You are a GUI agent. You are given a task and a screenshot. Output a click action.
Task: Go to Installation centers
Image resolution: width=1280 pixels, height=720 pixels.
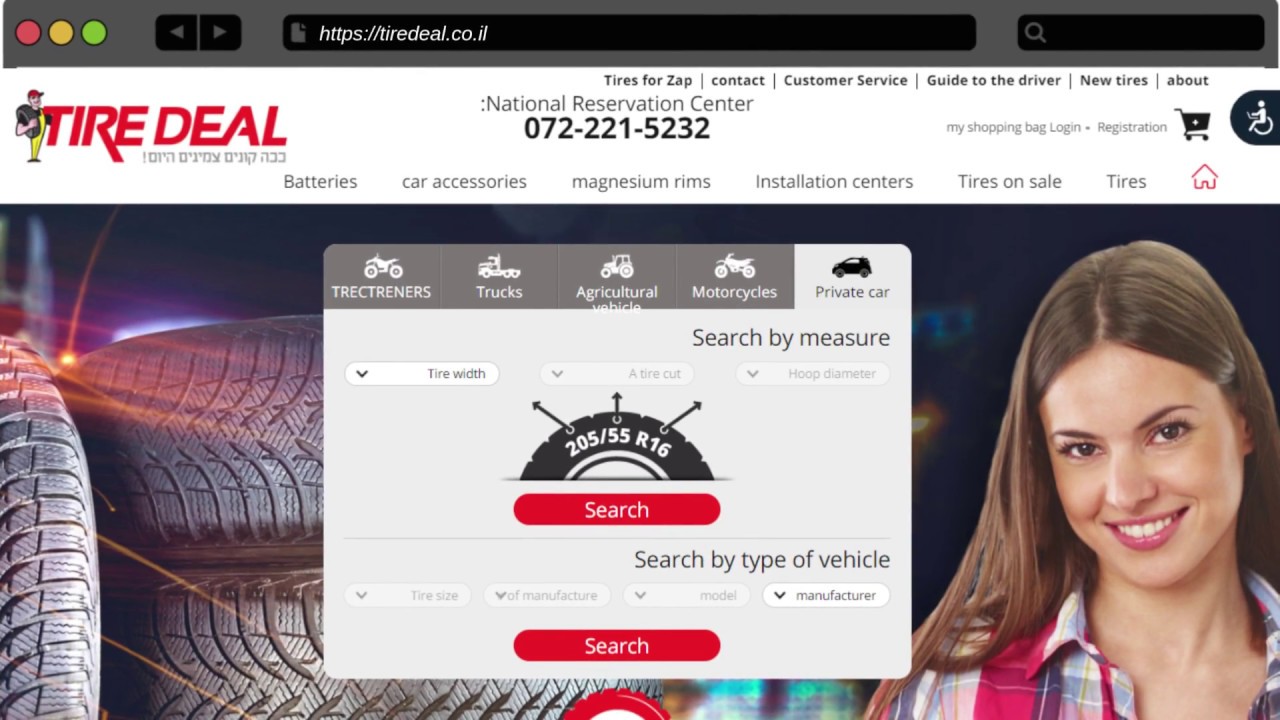click(x=834, y=181)
